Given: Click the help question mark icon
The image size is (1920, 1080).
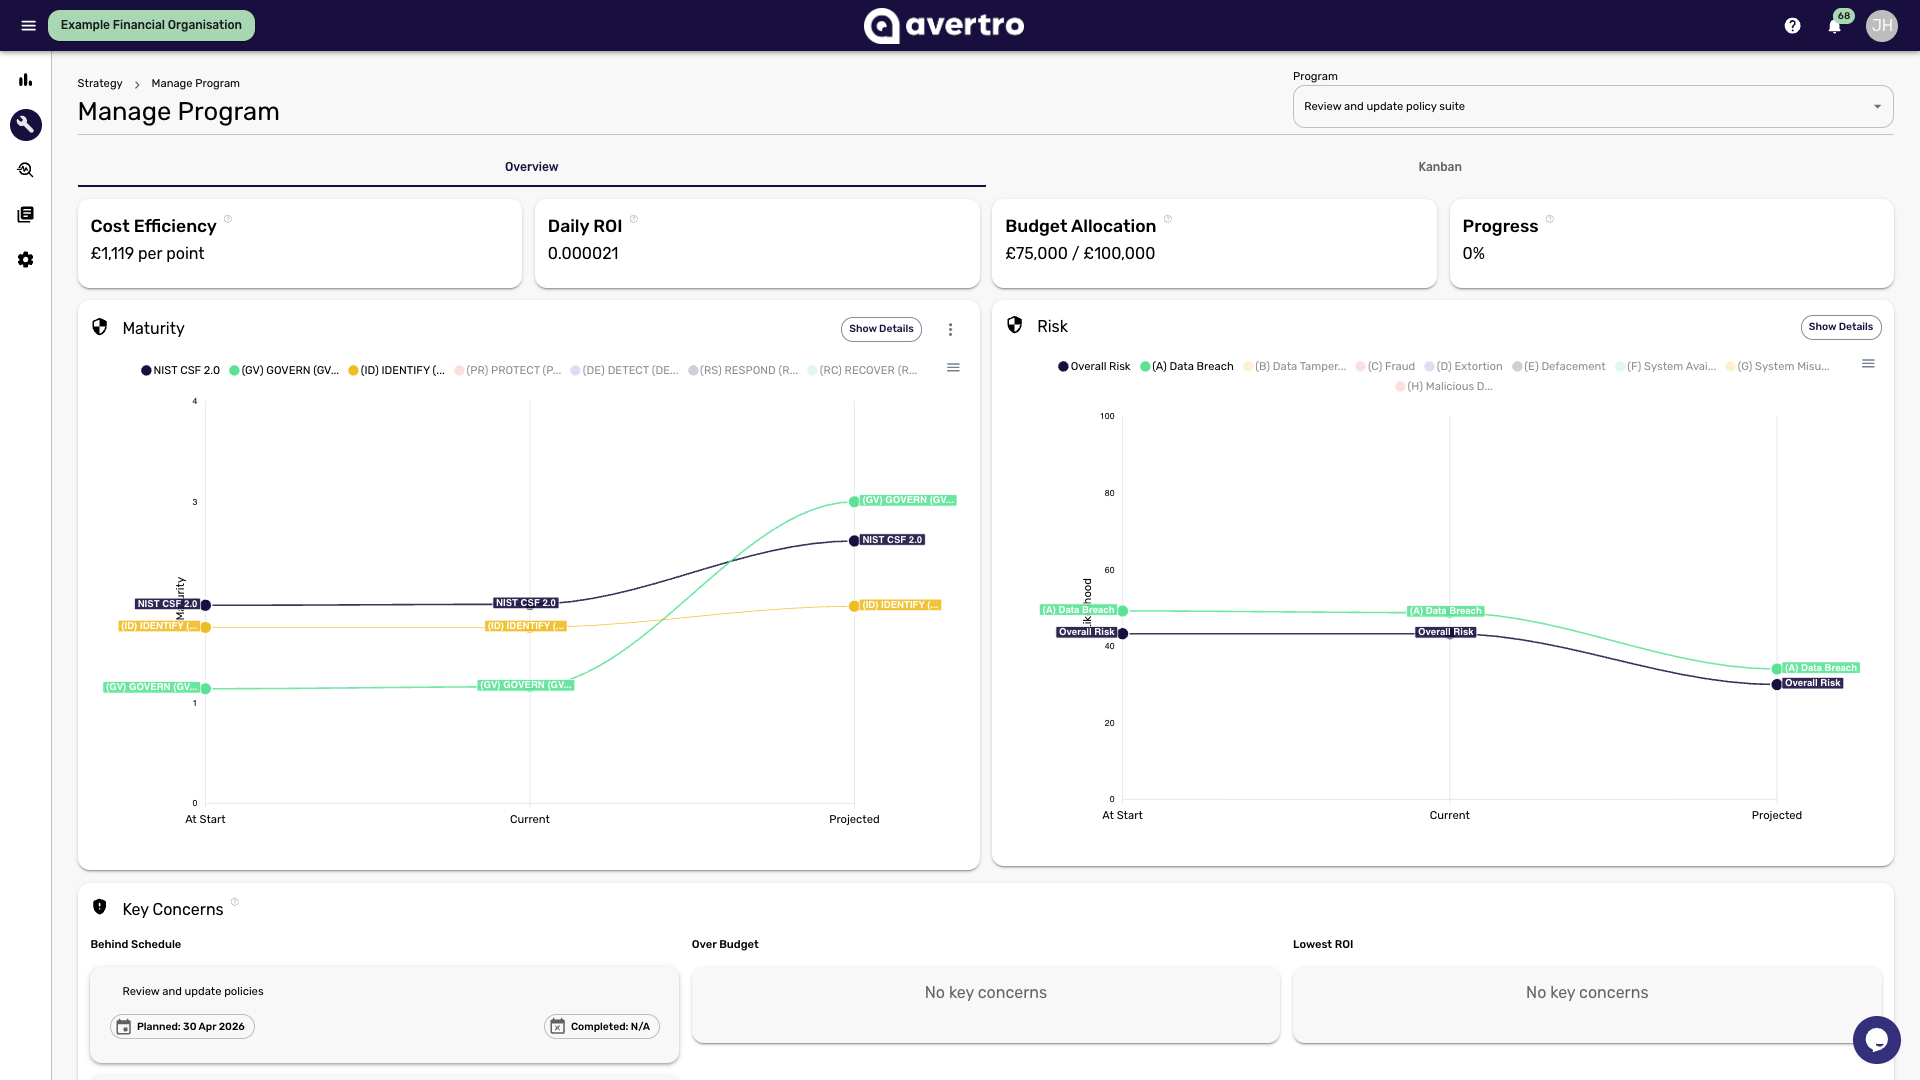Looking at the screenshot, I should [x=1793, y=26].
